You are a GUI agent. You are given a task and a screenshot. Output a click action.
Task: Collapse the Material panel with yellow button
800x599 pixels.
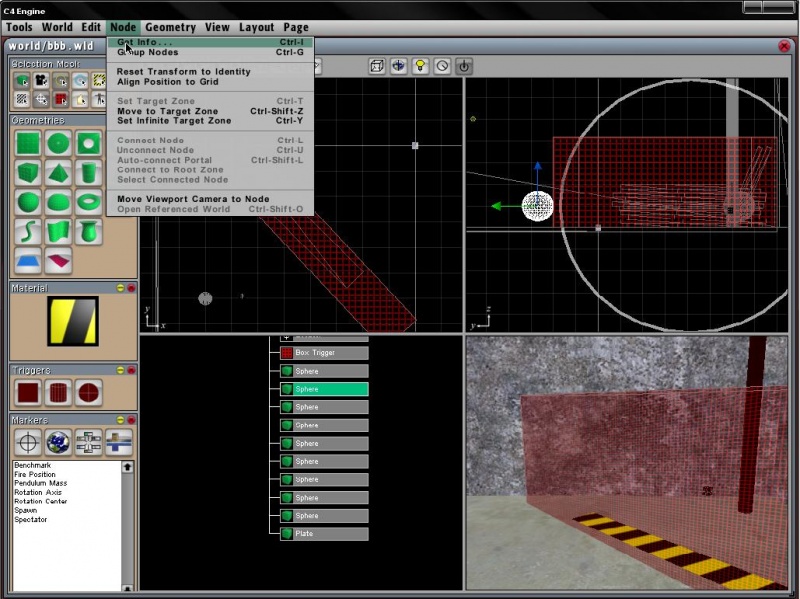[x=119, y=288]
